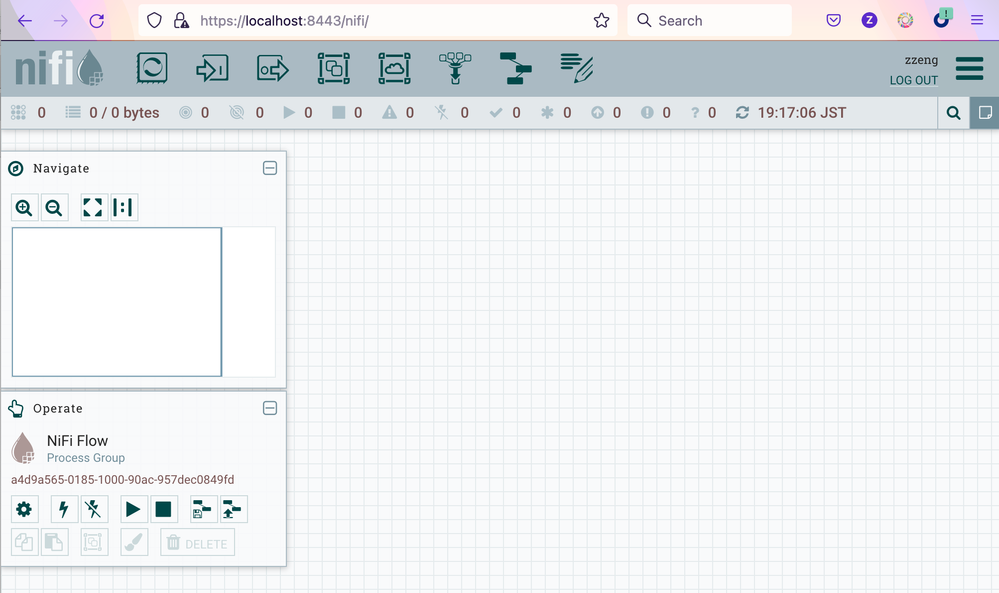Select the Remote Process Group icon

coord(394,68)
